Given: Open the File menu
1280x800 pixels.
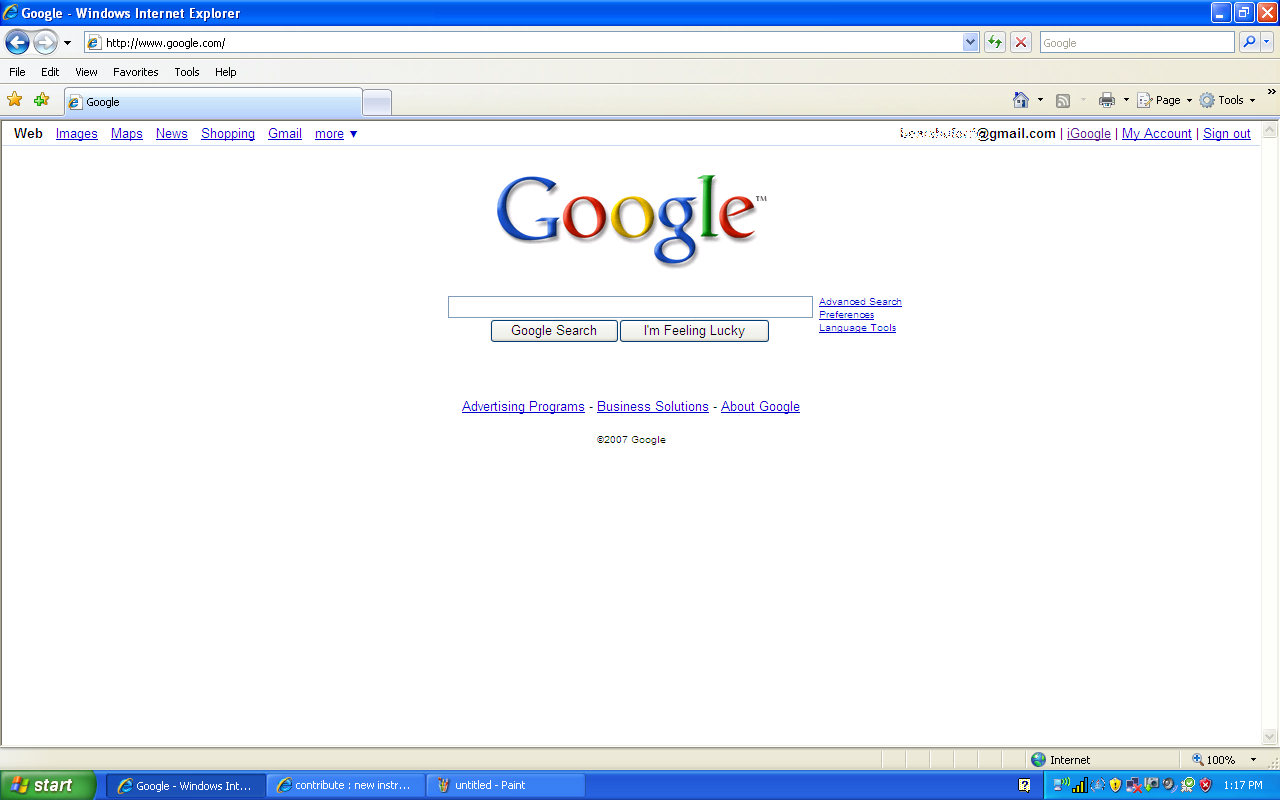Looking at the screenshot, I should [x=17, y=72].
